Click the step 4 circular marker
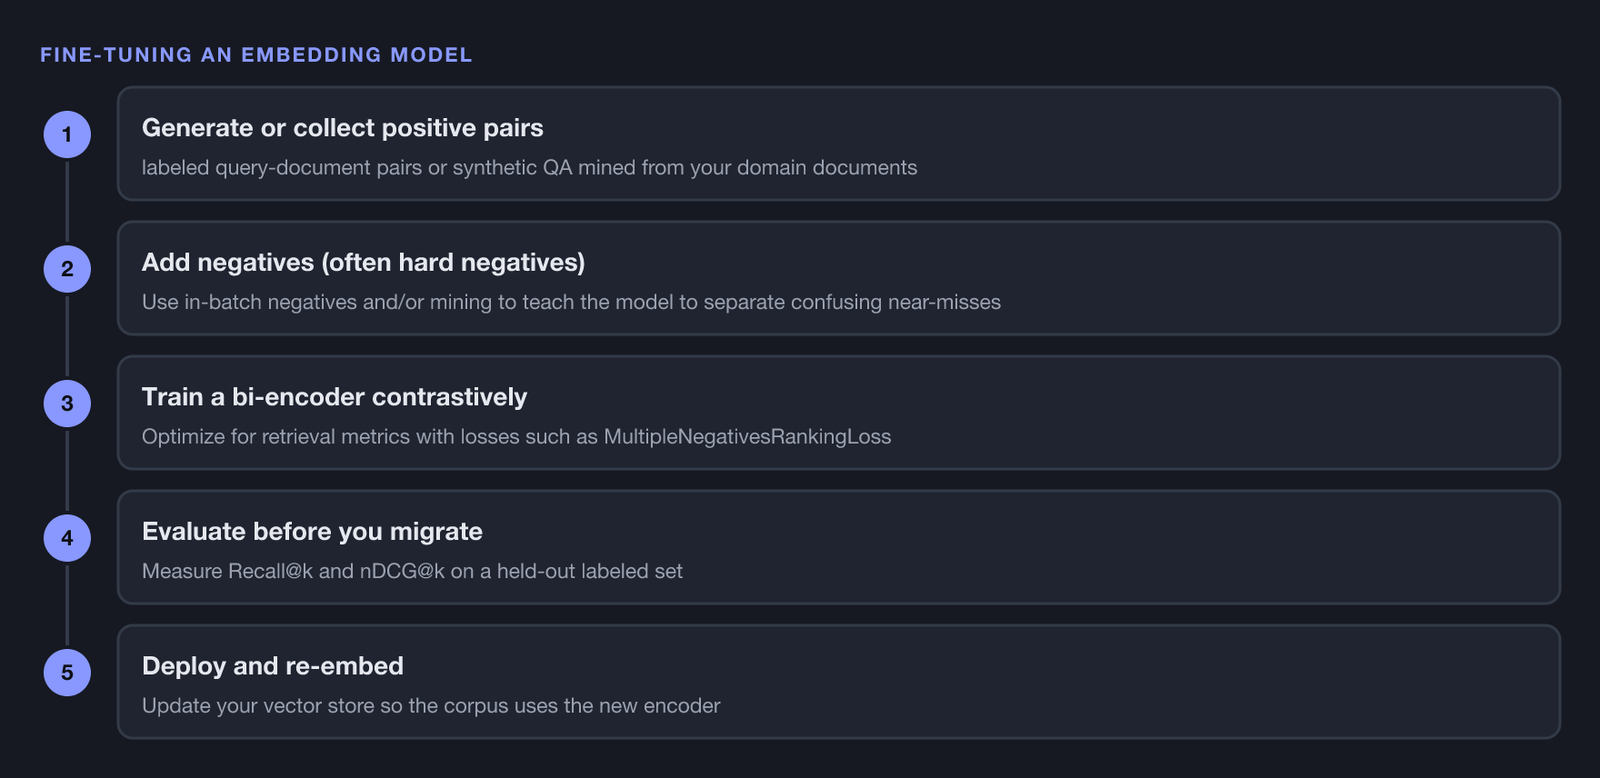The image size is (1600, 778). tap(67, 538)
